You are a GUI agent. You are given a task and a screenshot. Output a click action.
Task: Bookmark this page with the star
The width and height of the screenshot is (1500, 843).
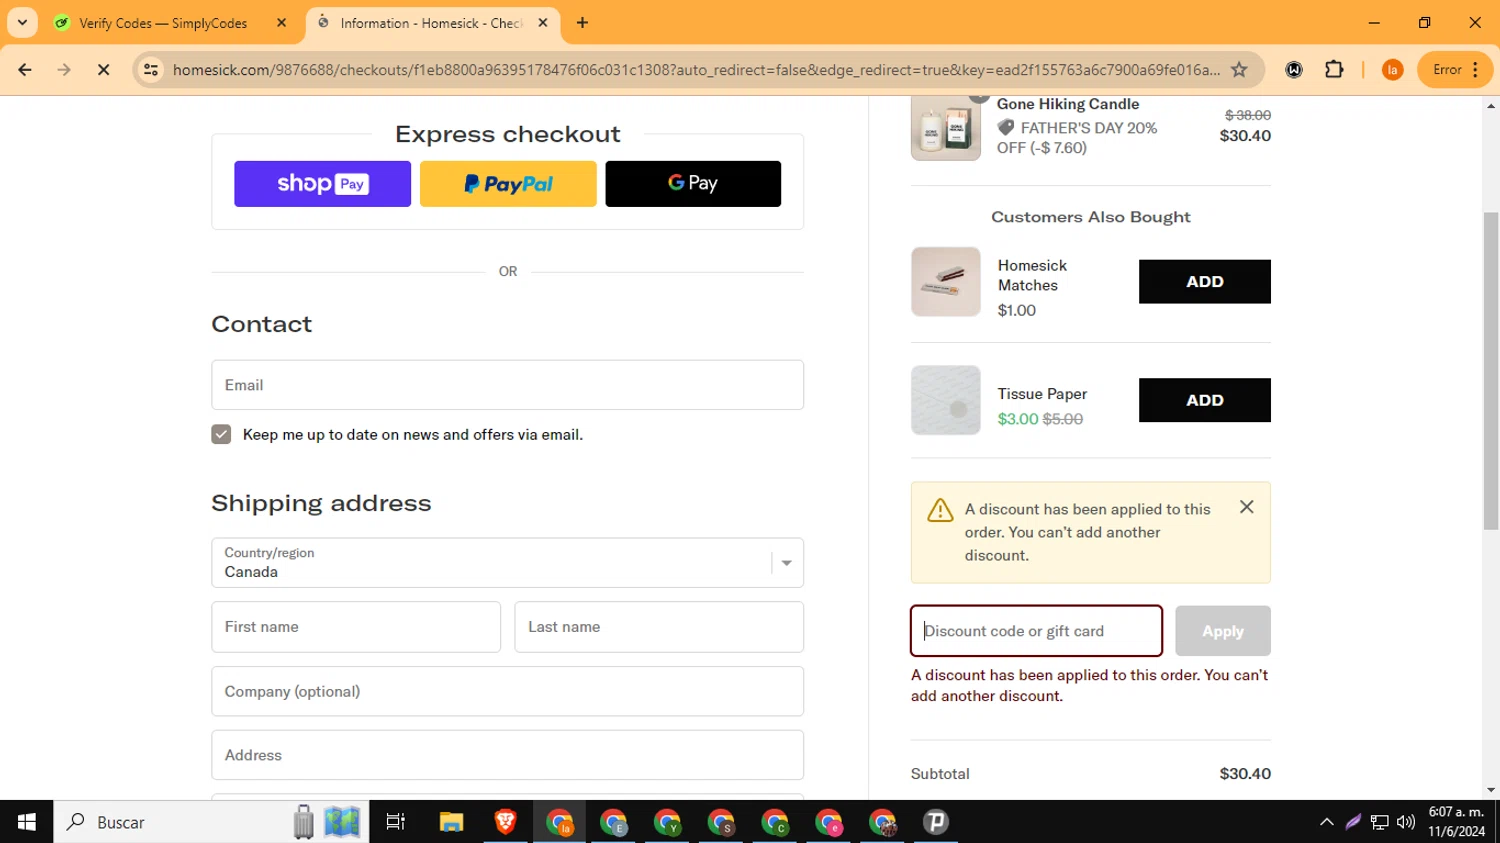point(1239,70)
